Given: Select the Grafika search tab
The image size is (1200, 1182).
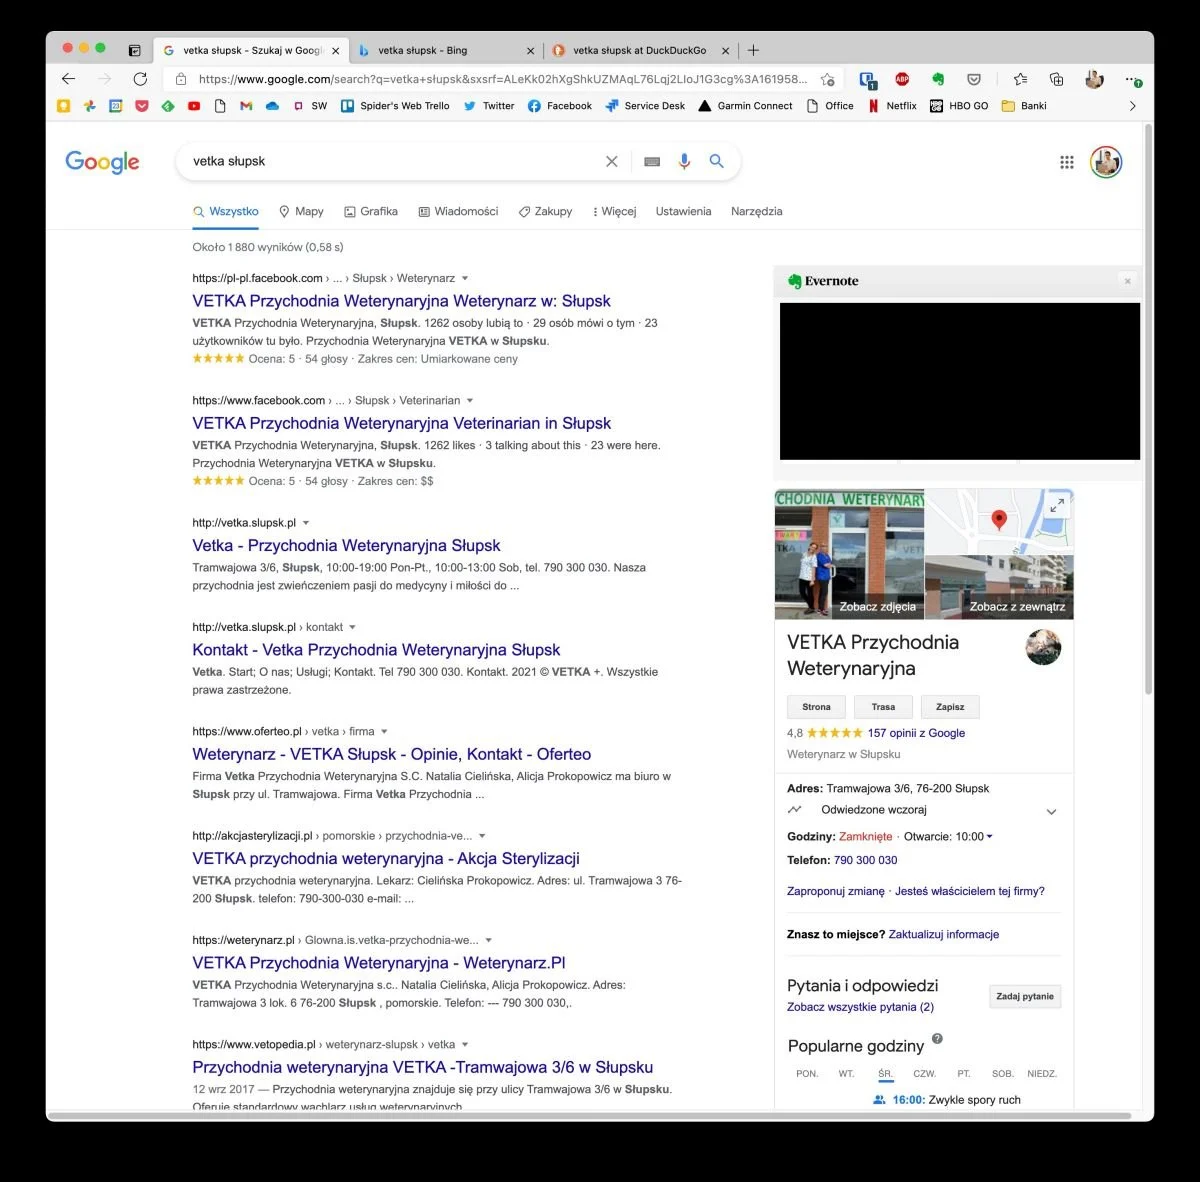Looking at the screenshot, I should click(371, 211).
